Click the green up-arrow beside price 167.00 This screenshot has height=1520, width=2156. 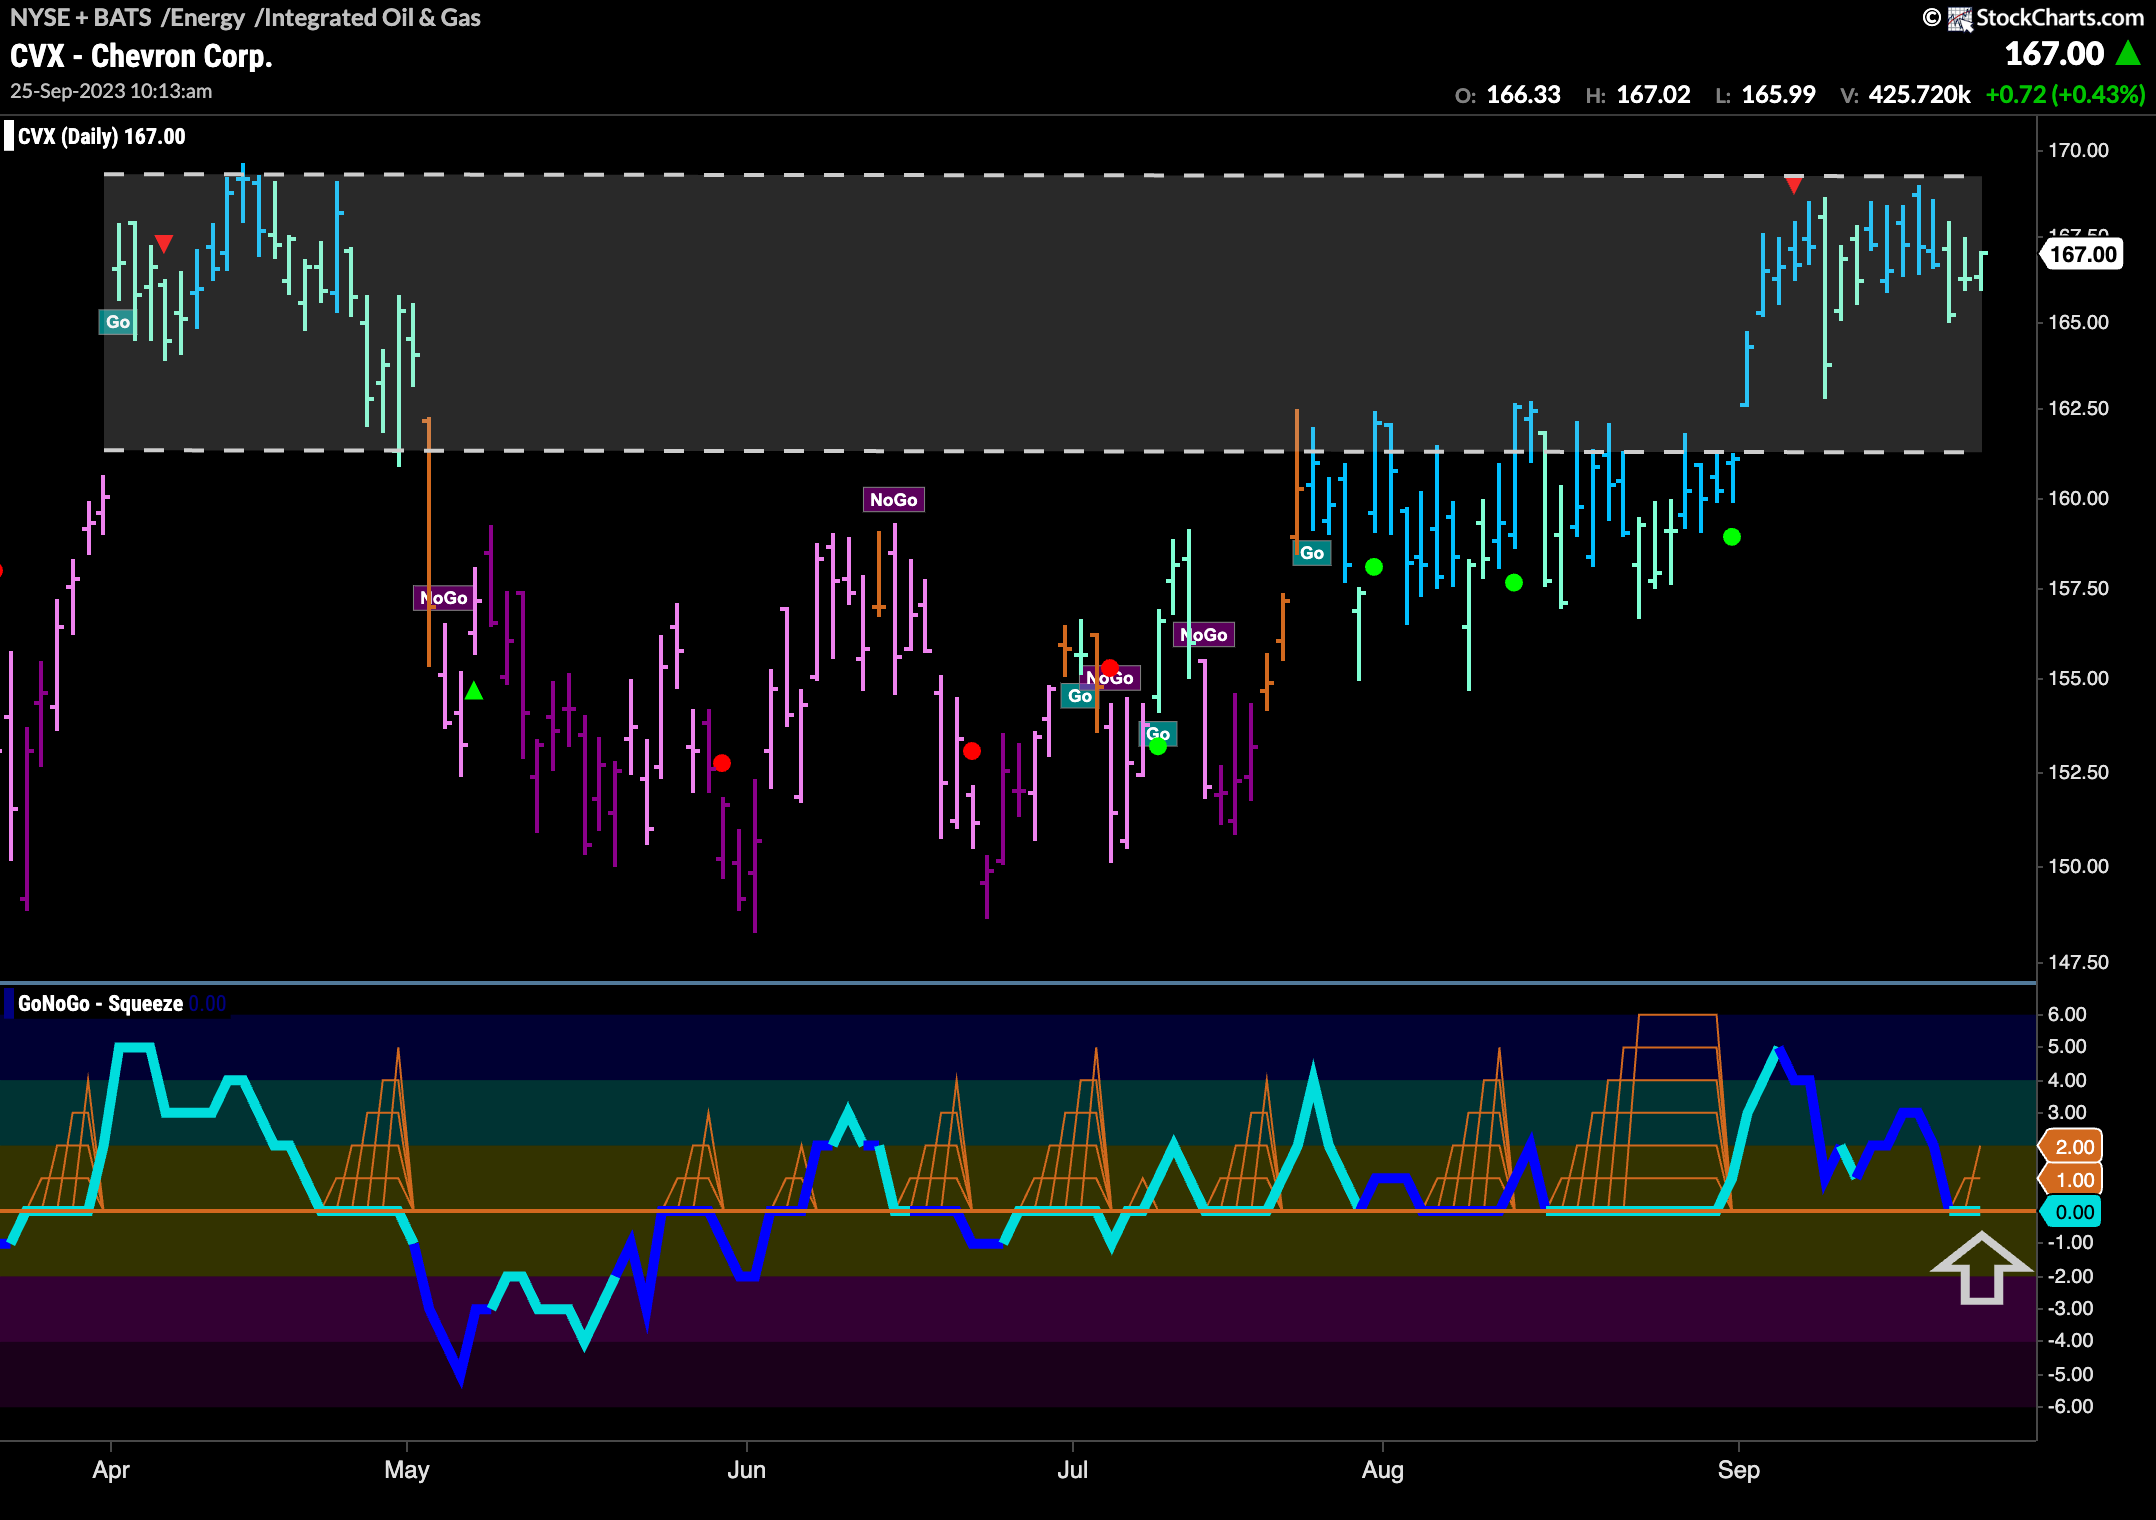(2129, 53)
